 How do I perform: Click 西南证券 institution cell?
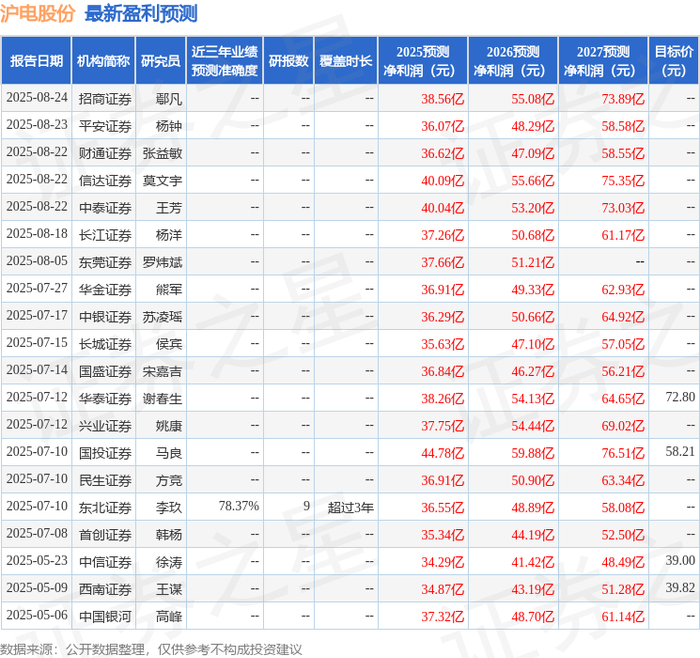pos(105,589)
